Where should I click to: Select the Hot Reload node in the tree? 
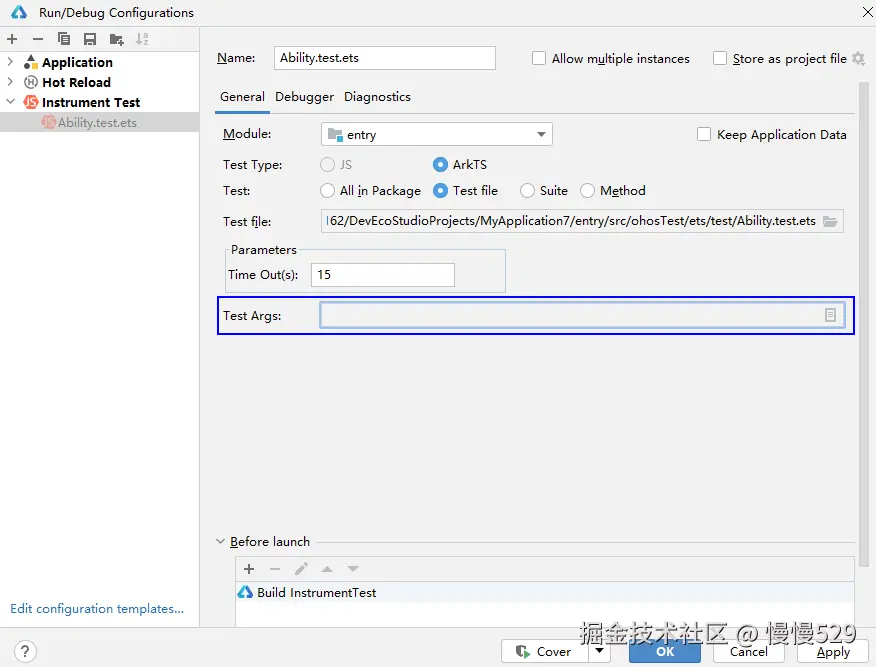point(77,82)
